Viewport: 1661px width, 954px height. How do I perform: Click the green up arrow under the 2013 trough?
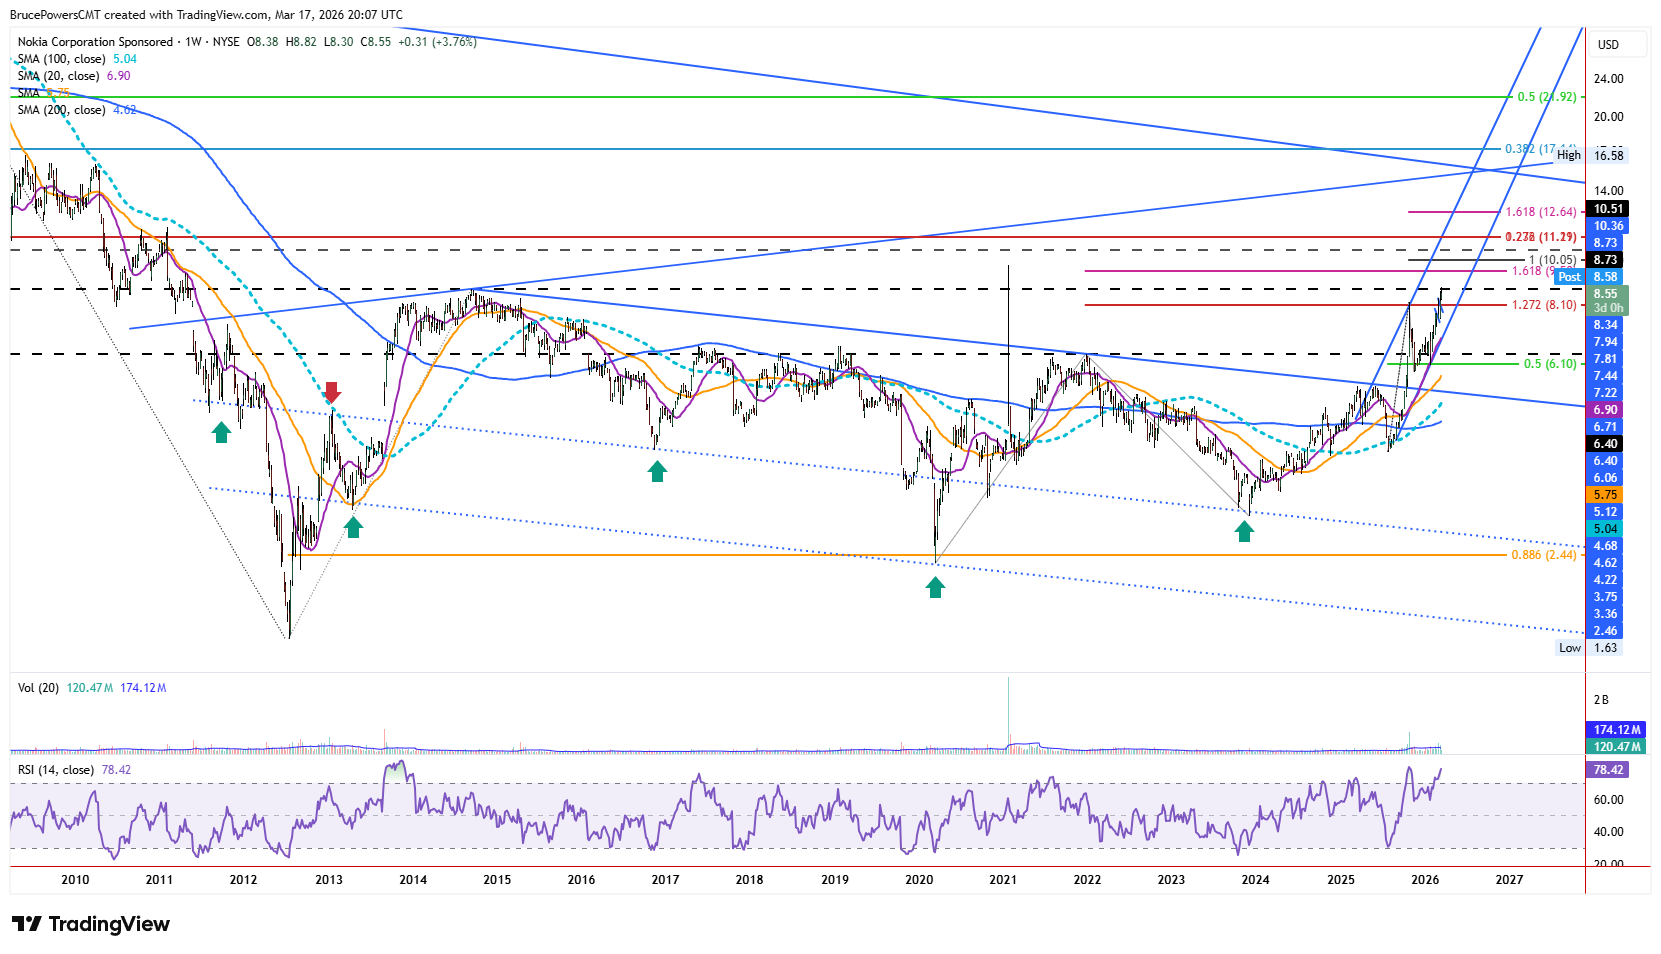point(353,527)
